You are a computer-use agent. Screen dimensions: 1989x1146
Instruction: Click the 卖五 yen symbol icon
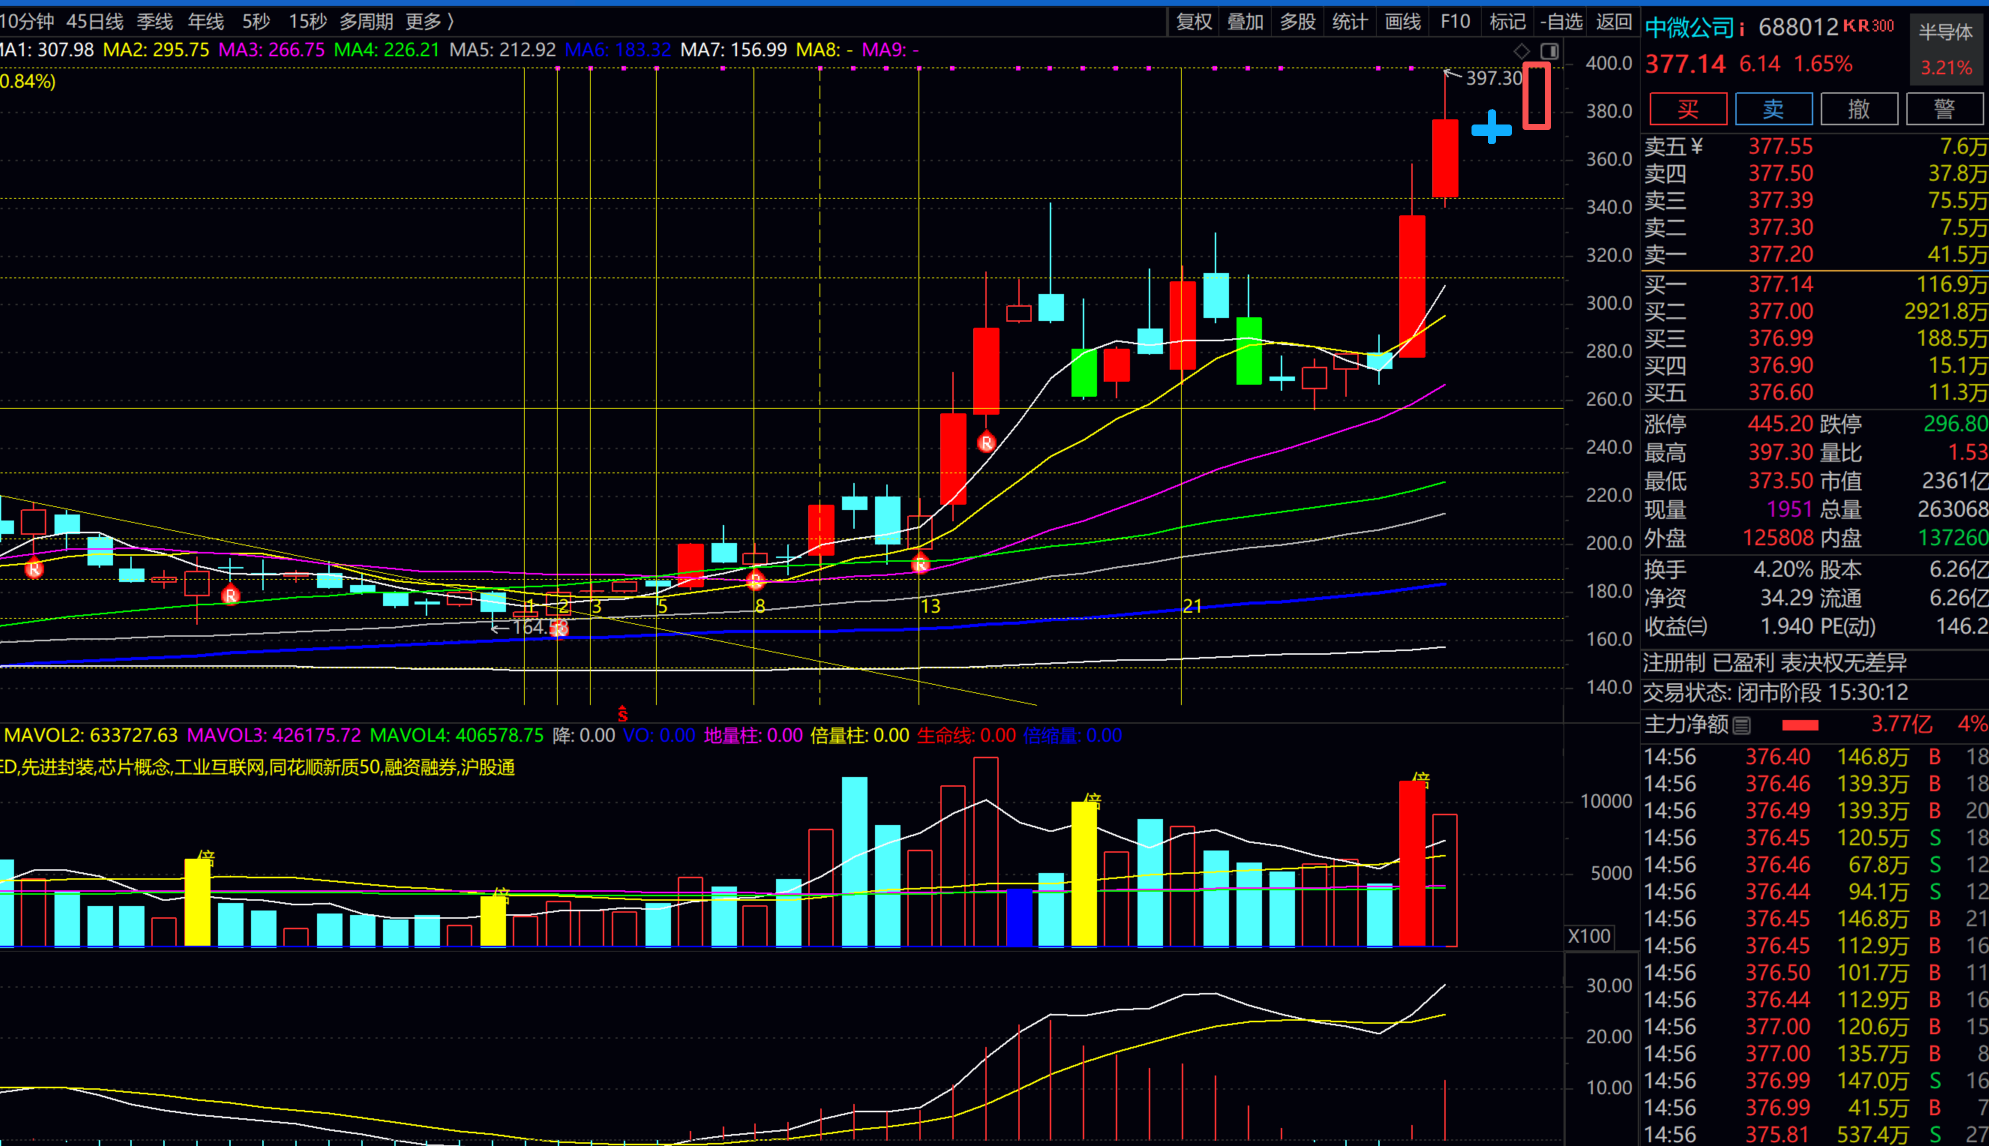(x=1697, y=147)
